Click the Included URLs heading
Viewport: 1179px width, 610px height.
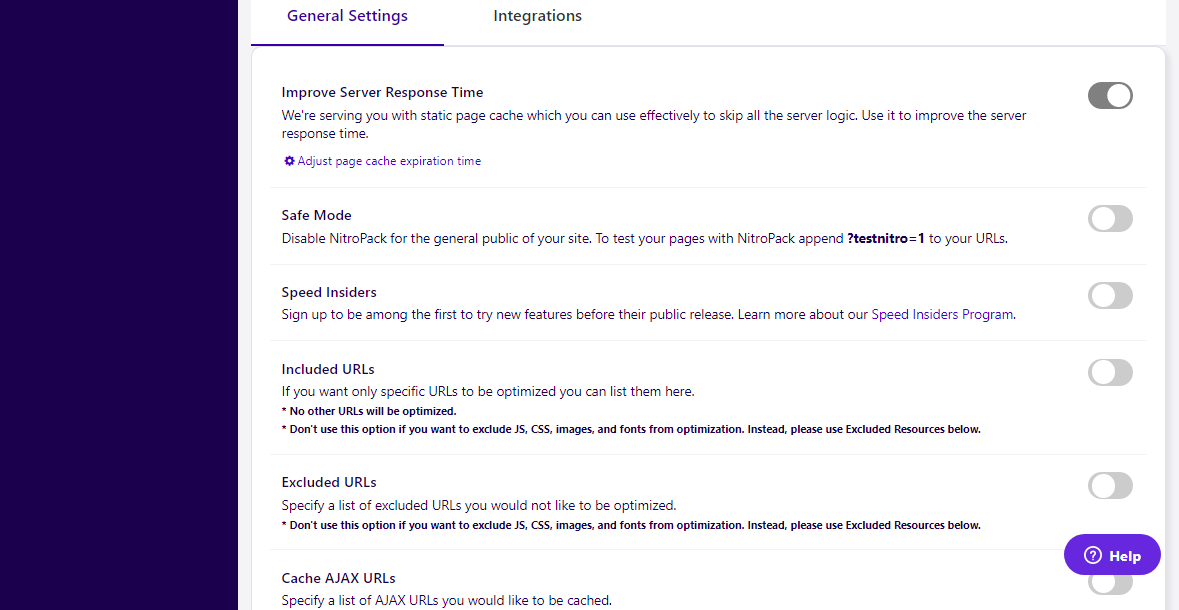click(328, 369)
